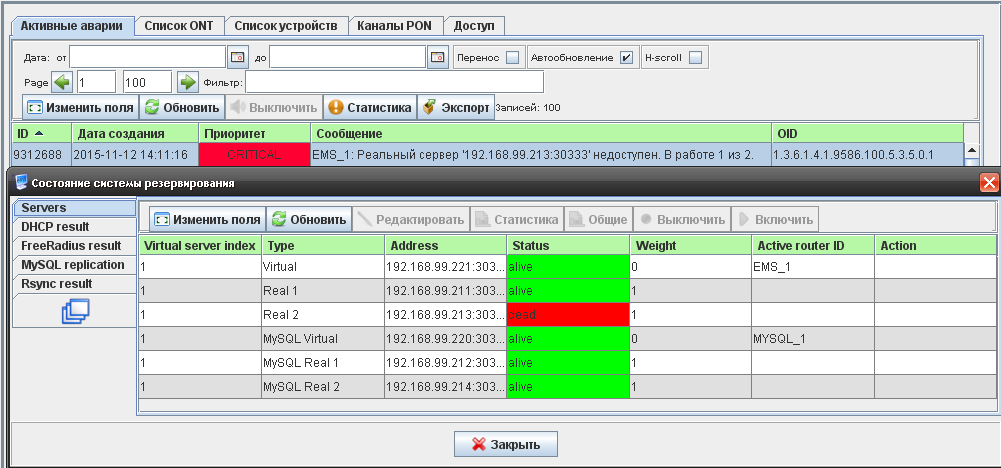
Task: Switch to the Список ONT tab
Action: coord(179,26)
